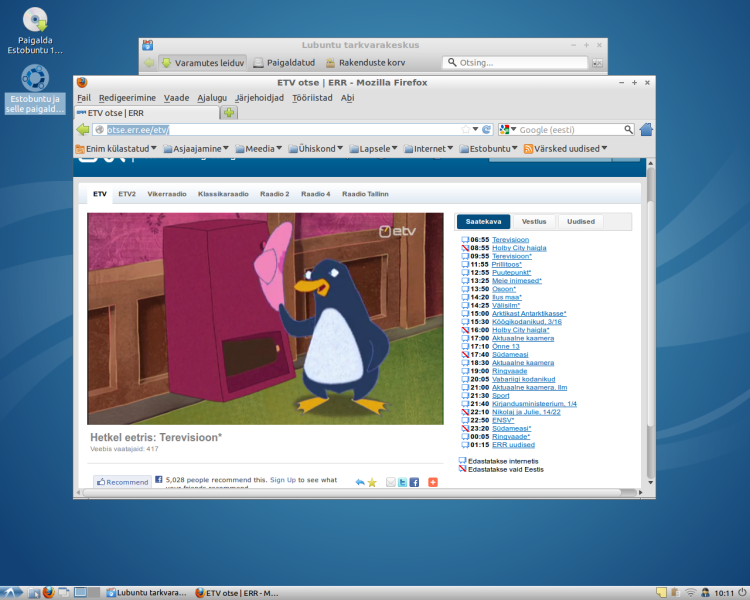Click Otsing search field in tarkvarakeskus

click(x=515, y=63)
